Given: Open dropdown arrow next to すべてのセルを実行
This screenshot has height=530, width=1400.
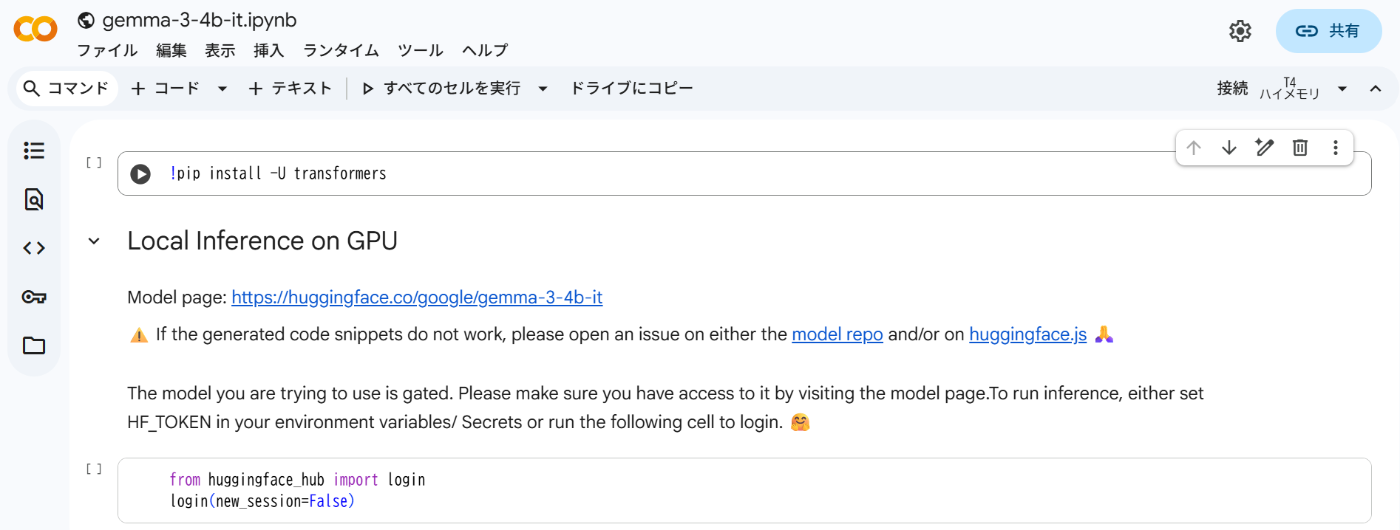Looking at the screenshot, I should [543, 89].
